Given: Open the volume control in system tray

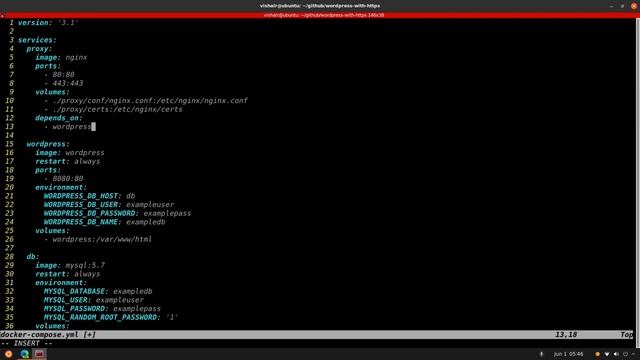Looking at the screenshot, I should point(616,354).
